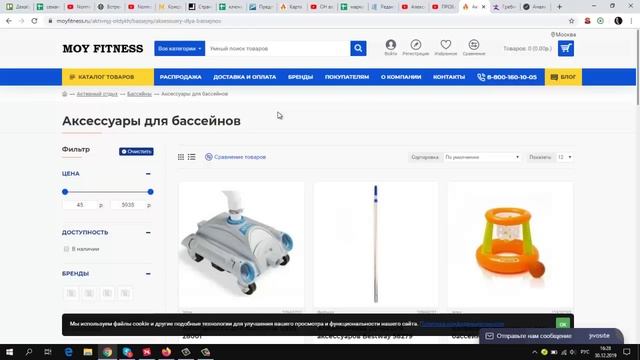Open Task View on the taskbar
This screenshot has width=640, height=360.
point(48,352)
